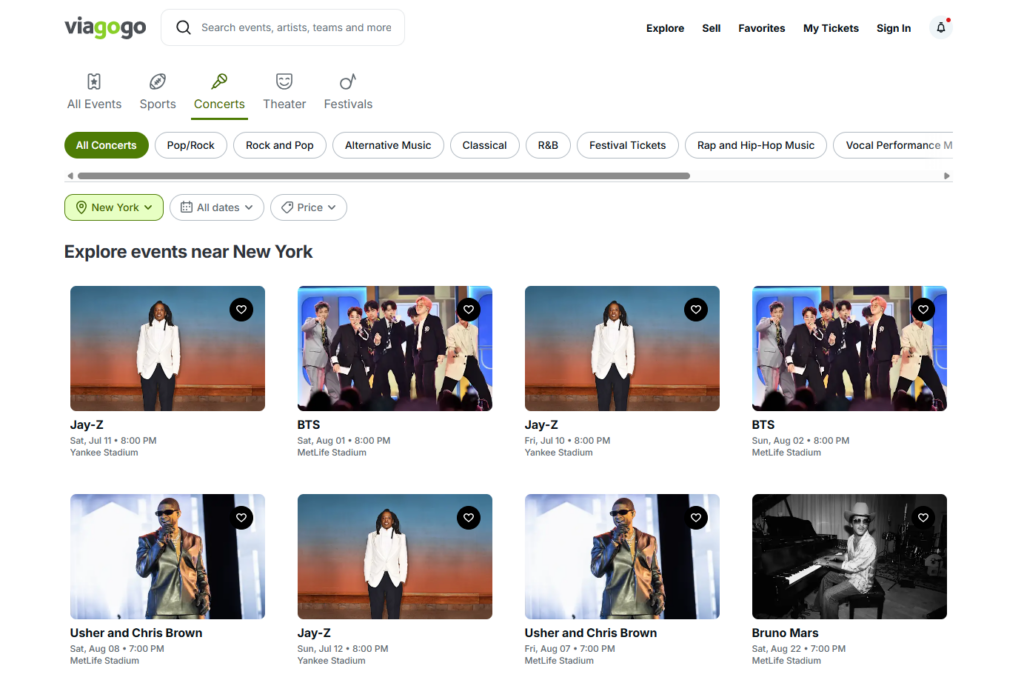Click 'Sat, Aug 08 • 7:00 PM' text
This screenshot has height=700, width=1024.
pos(117,648)
